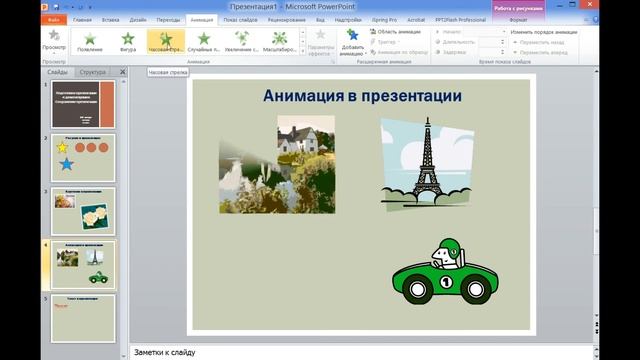Adjust the Длительность duration spinner
This screenshot has width=640, height=360.
pos(502,42)
